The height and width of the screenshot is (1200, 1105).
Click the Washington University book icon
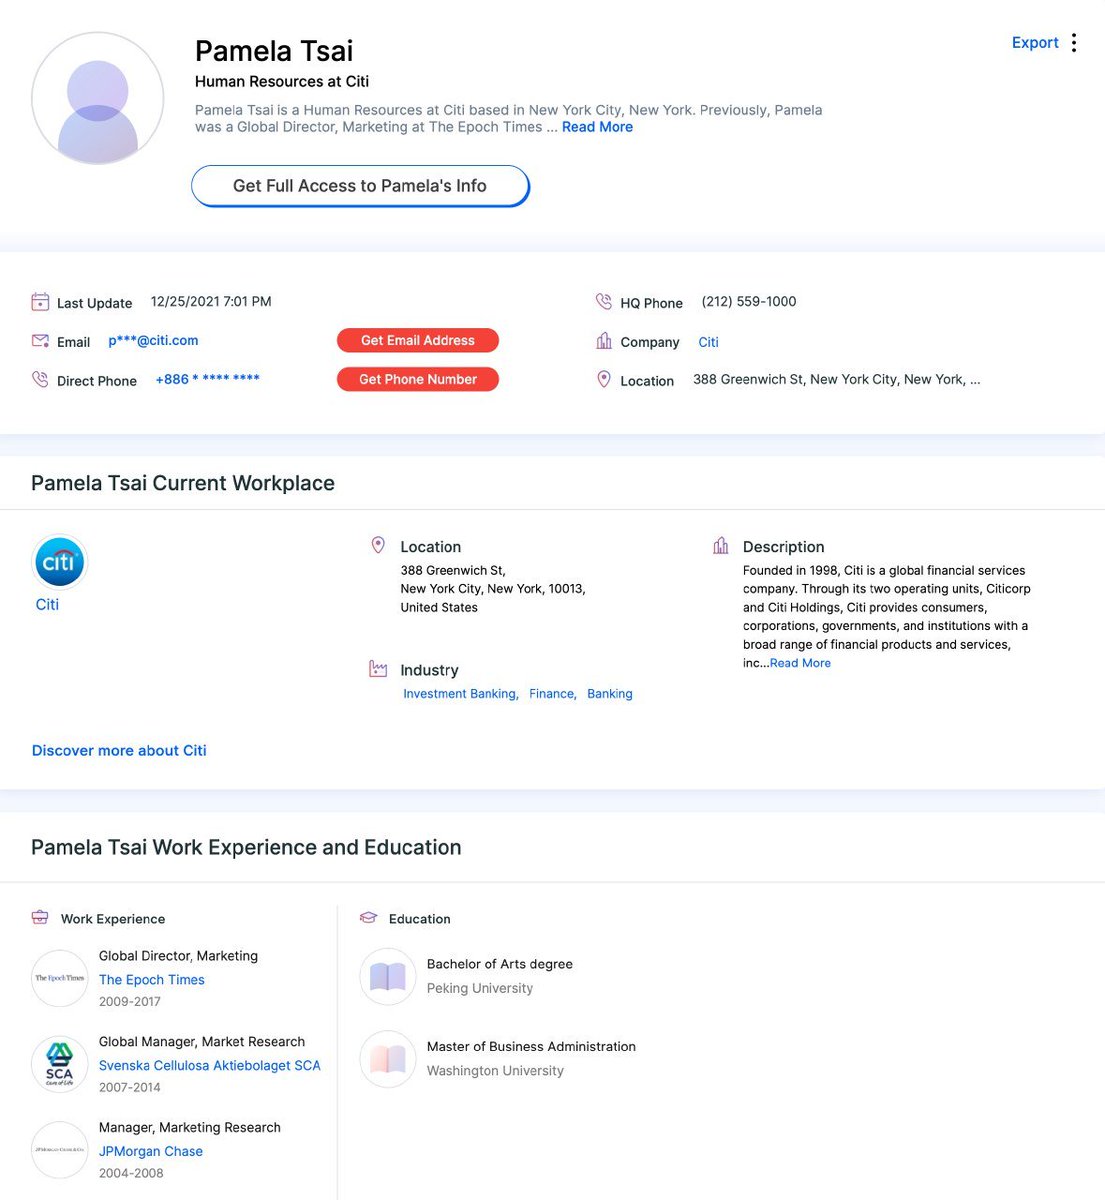tap(387, 1058)
